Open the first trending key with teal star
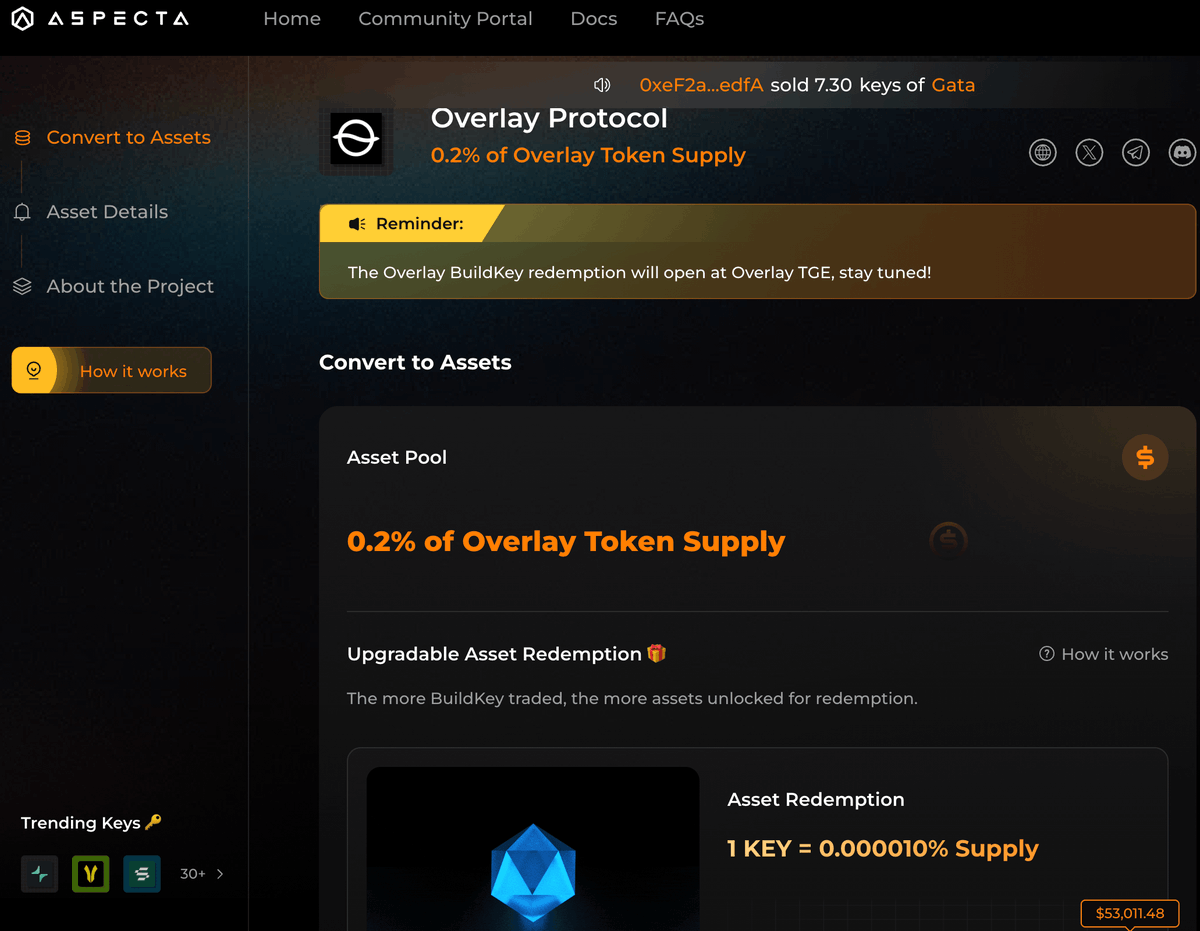The image size is (1200, 931). (40, 874)
